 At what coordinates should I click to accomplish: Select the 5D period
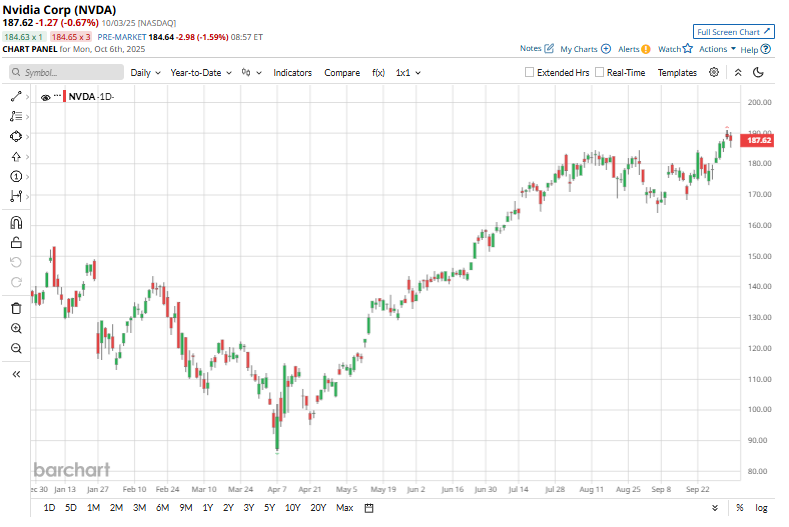point(71,508)
